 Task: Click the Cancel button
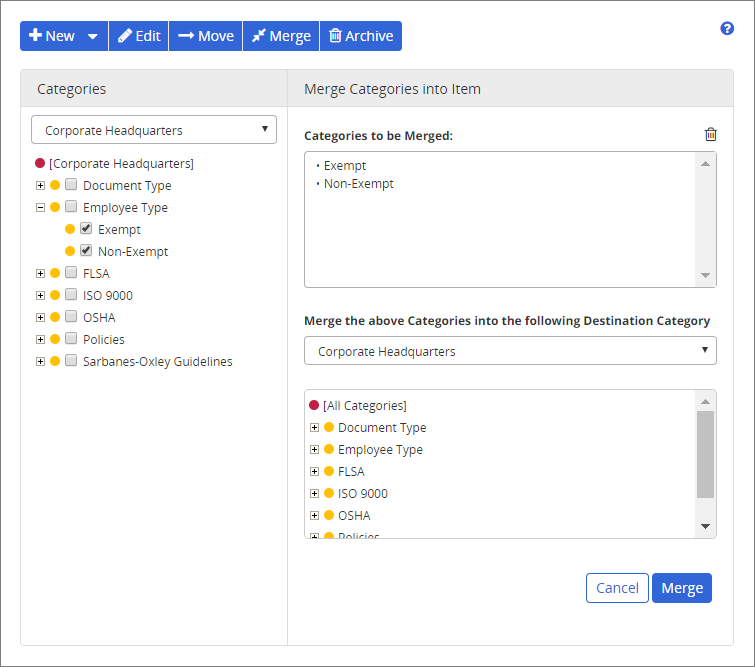tap(617, 588)
